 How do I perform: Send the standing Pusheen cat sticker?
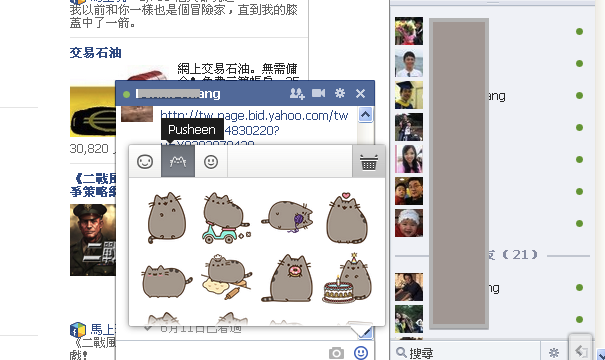click(167, 218)
